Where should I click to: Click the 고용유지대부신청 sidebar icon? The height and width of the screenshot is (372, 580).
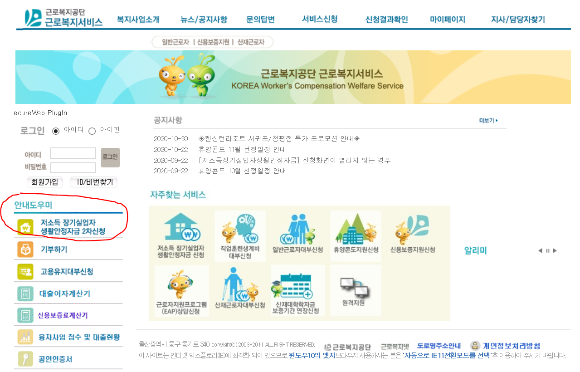(25, 271)
